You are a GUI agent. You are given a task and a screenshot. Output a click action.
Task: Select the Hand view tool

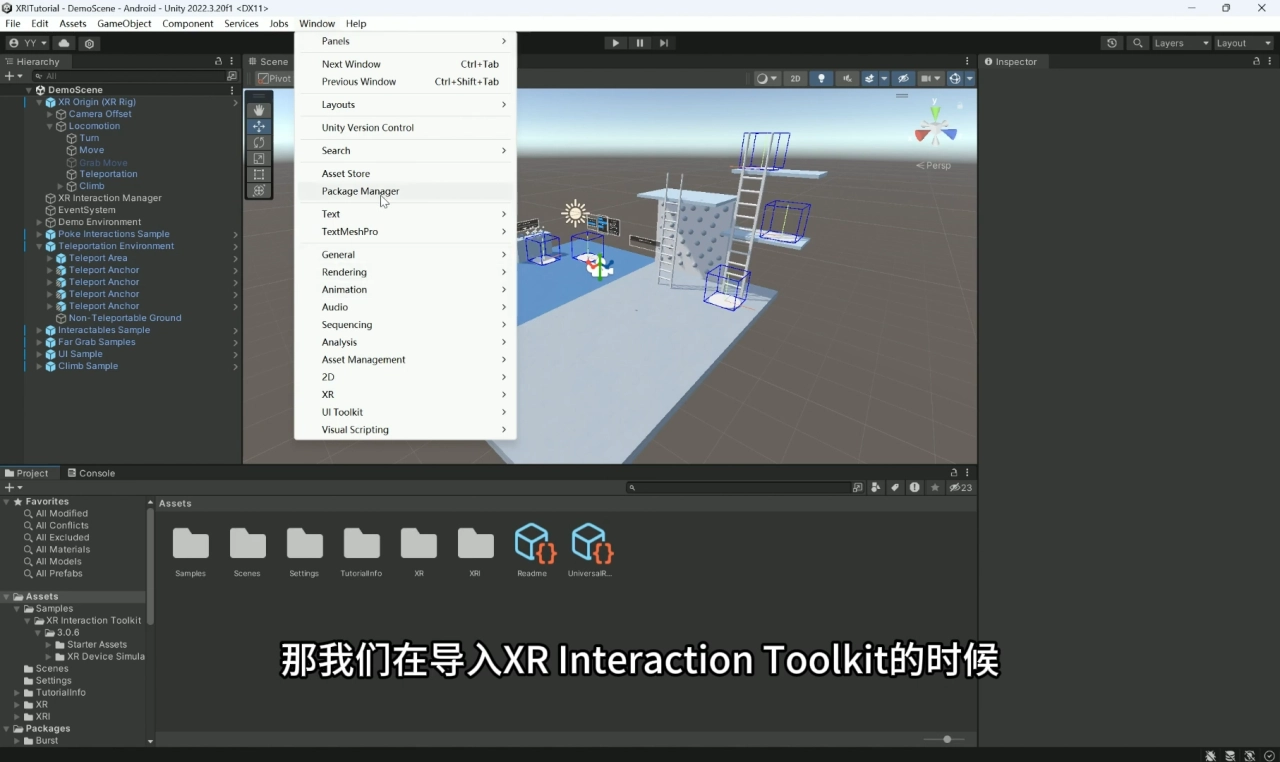click(x=259, y=110)
